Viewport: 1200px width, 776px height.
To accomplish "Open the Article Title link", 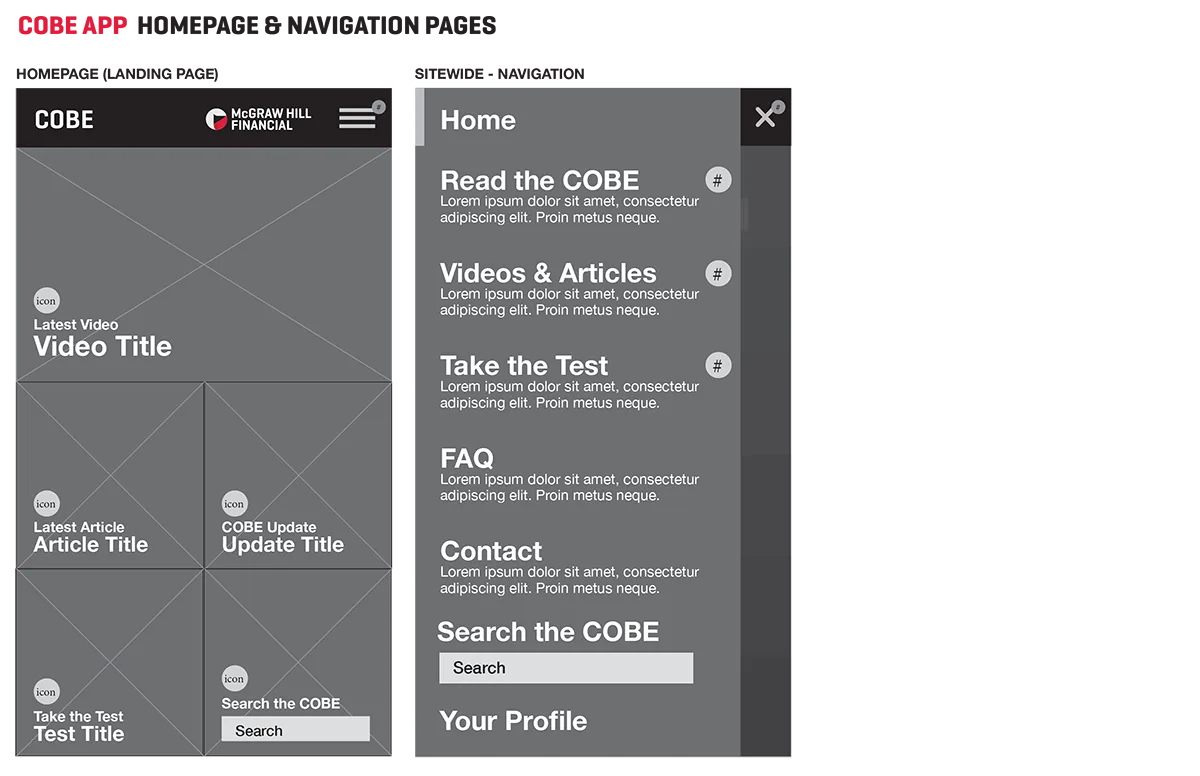I will (91, 545).
